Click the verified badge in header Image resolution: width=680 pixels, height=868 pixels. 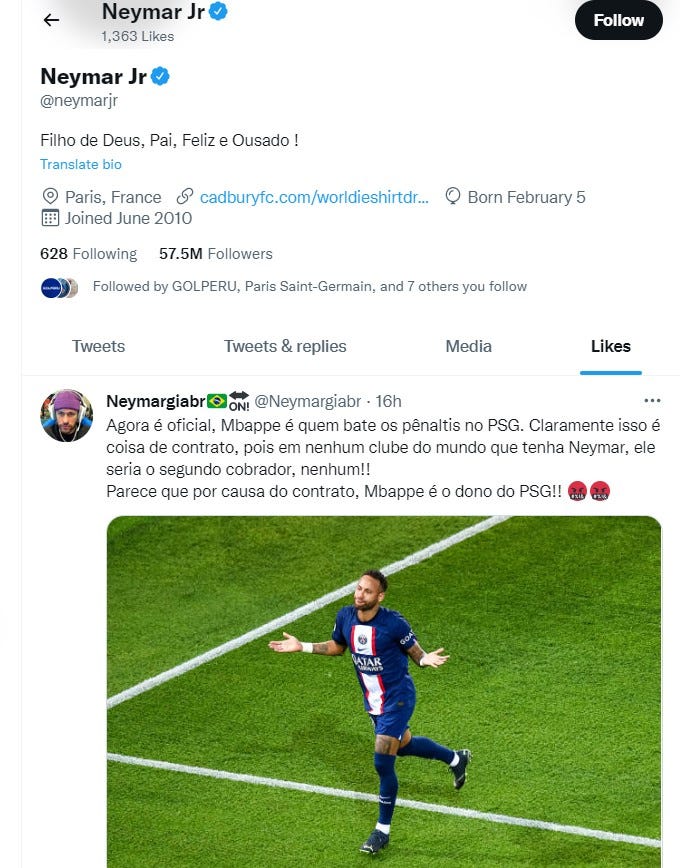(x=218, y=12)
